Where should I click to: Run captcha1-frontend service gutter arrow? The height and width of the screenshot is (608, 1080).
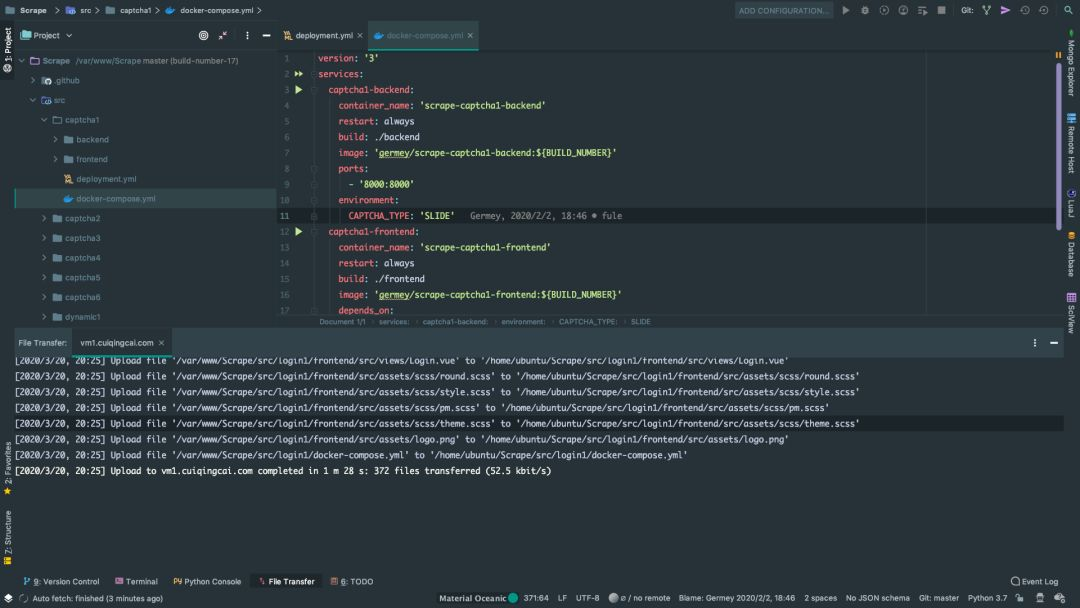point(298,231)
